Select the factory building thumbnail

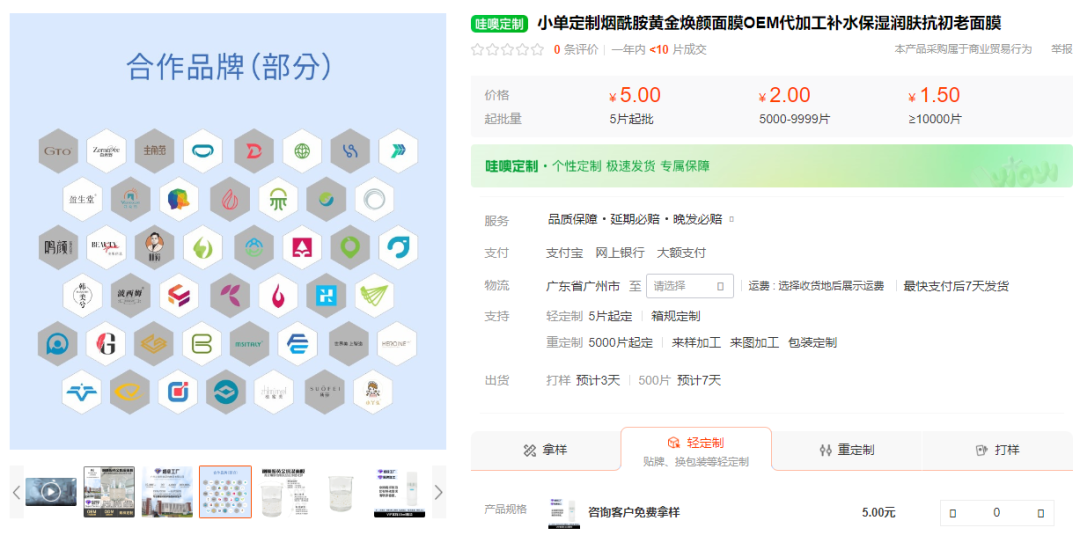pyautogui.click(x=167, y=491)
